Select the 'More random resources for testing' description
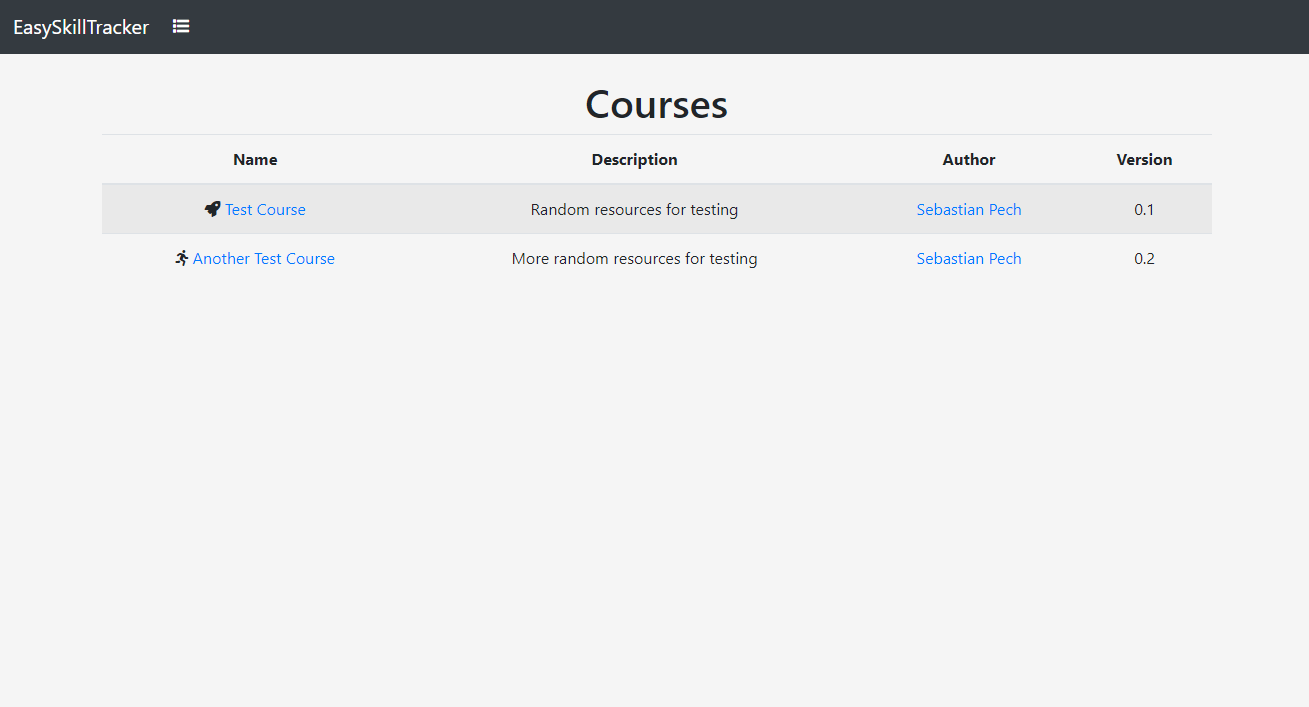 tap(634, 258)
